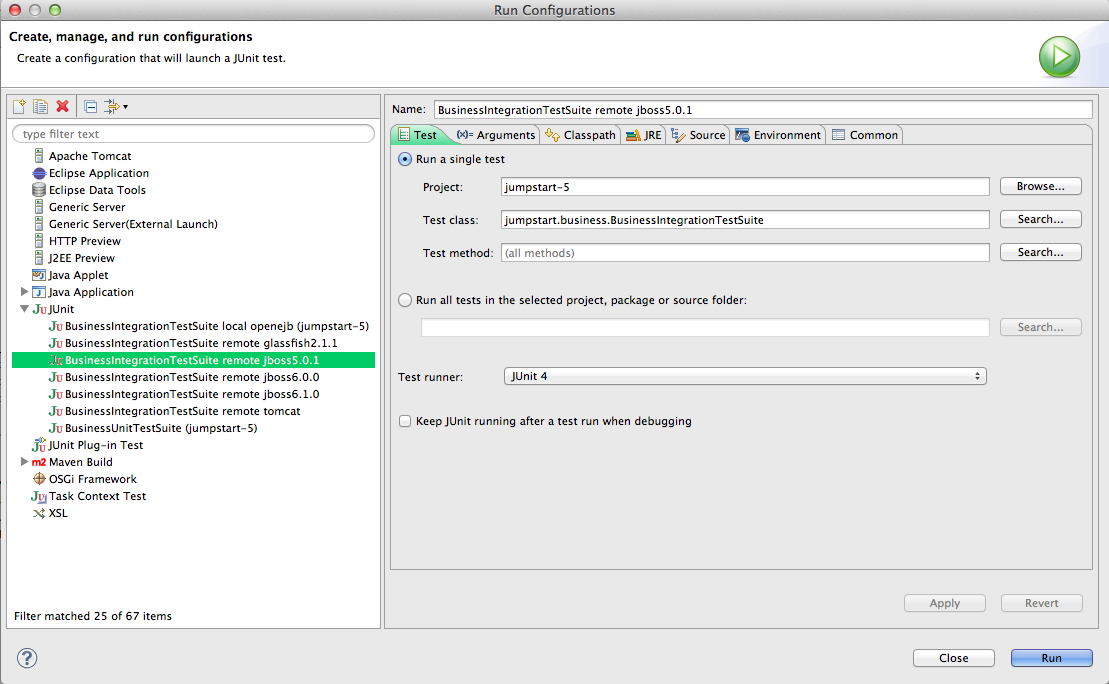Expand the Maven Build tree node

tap(24, 461)
